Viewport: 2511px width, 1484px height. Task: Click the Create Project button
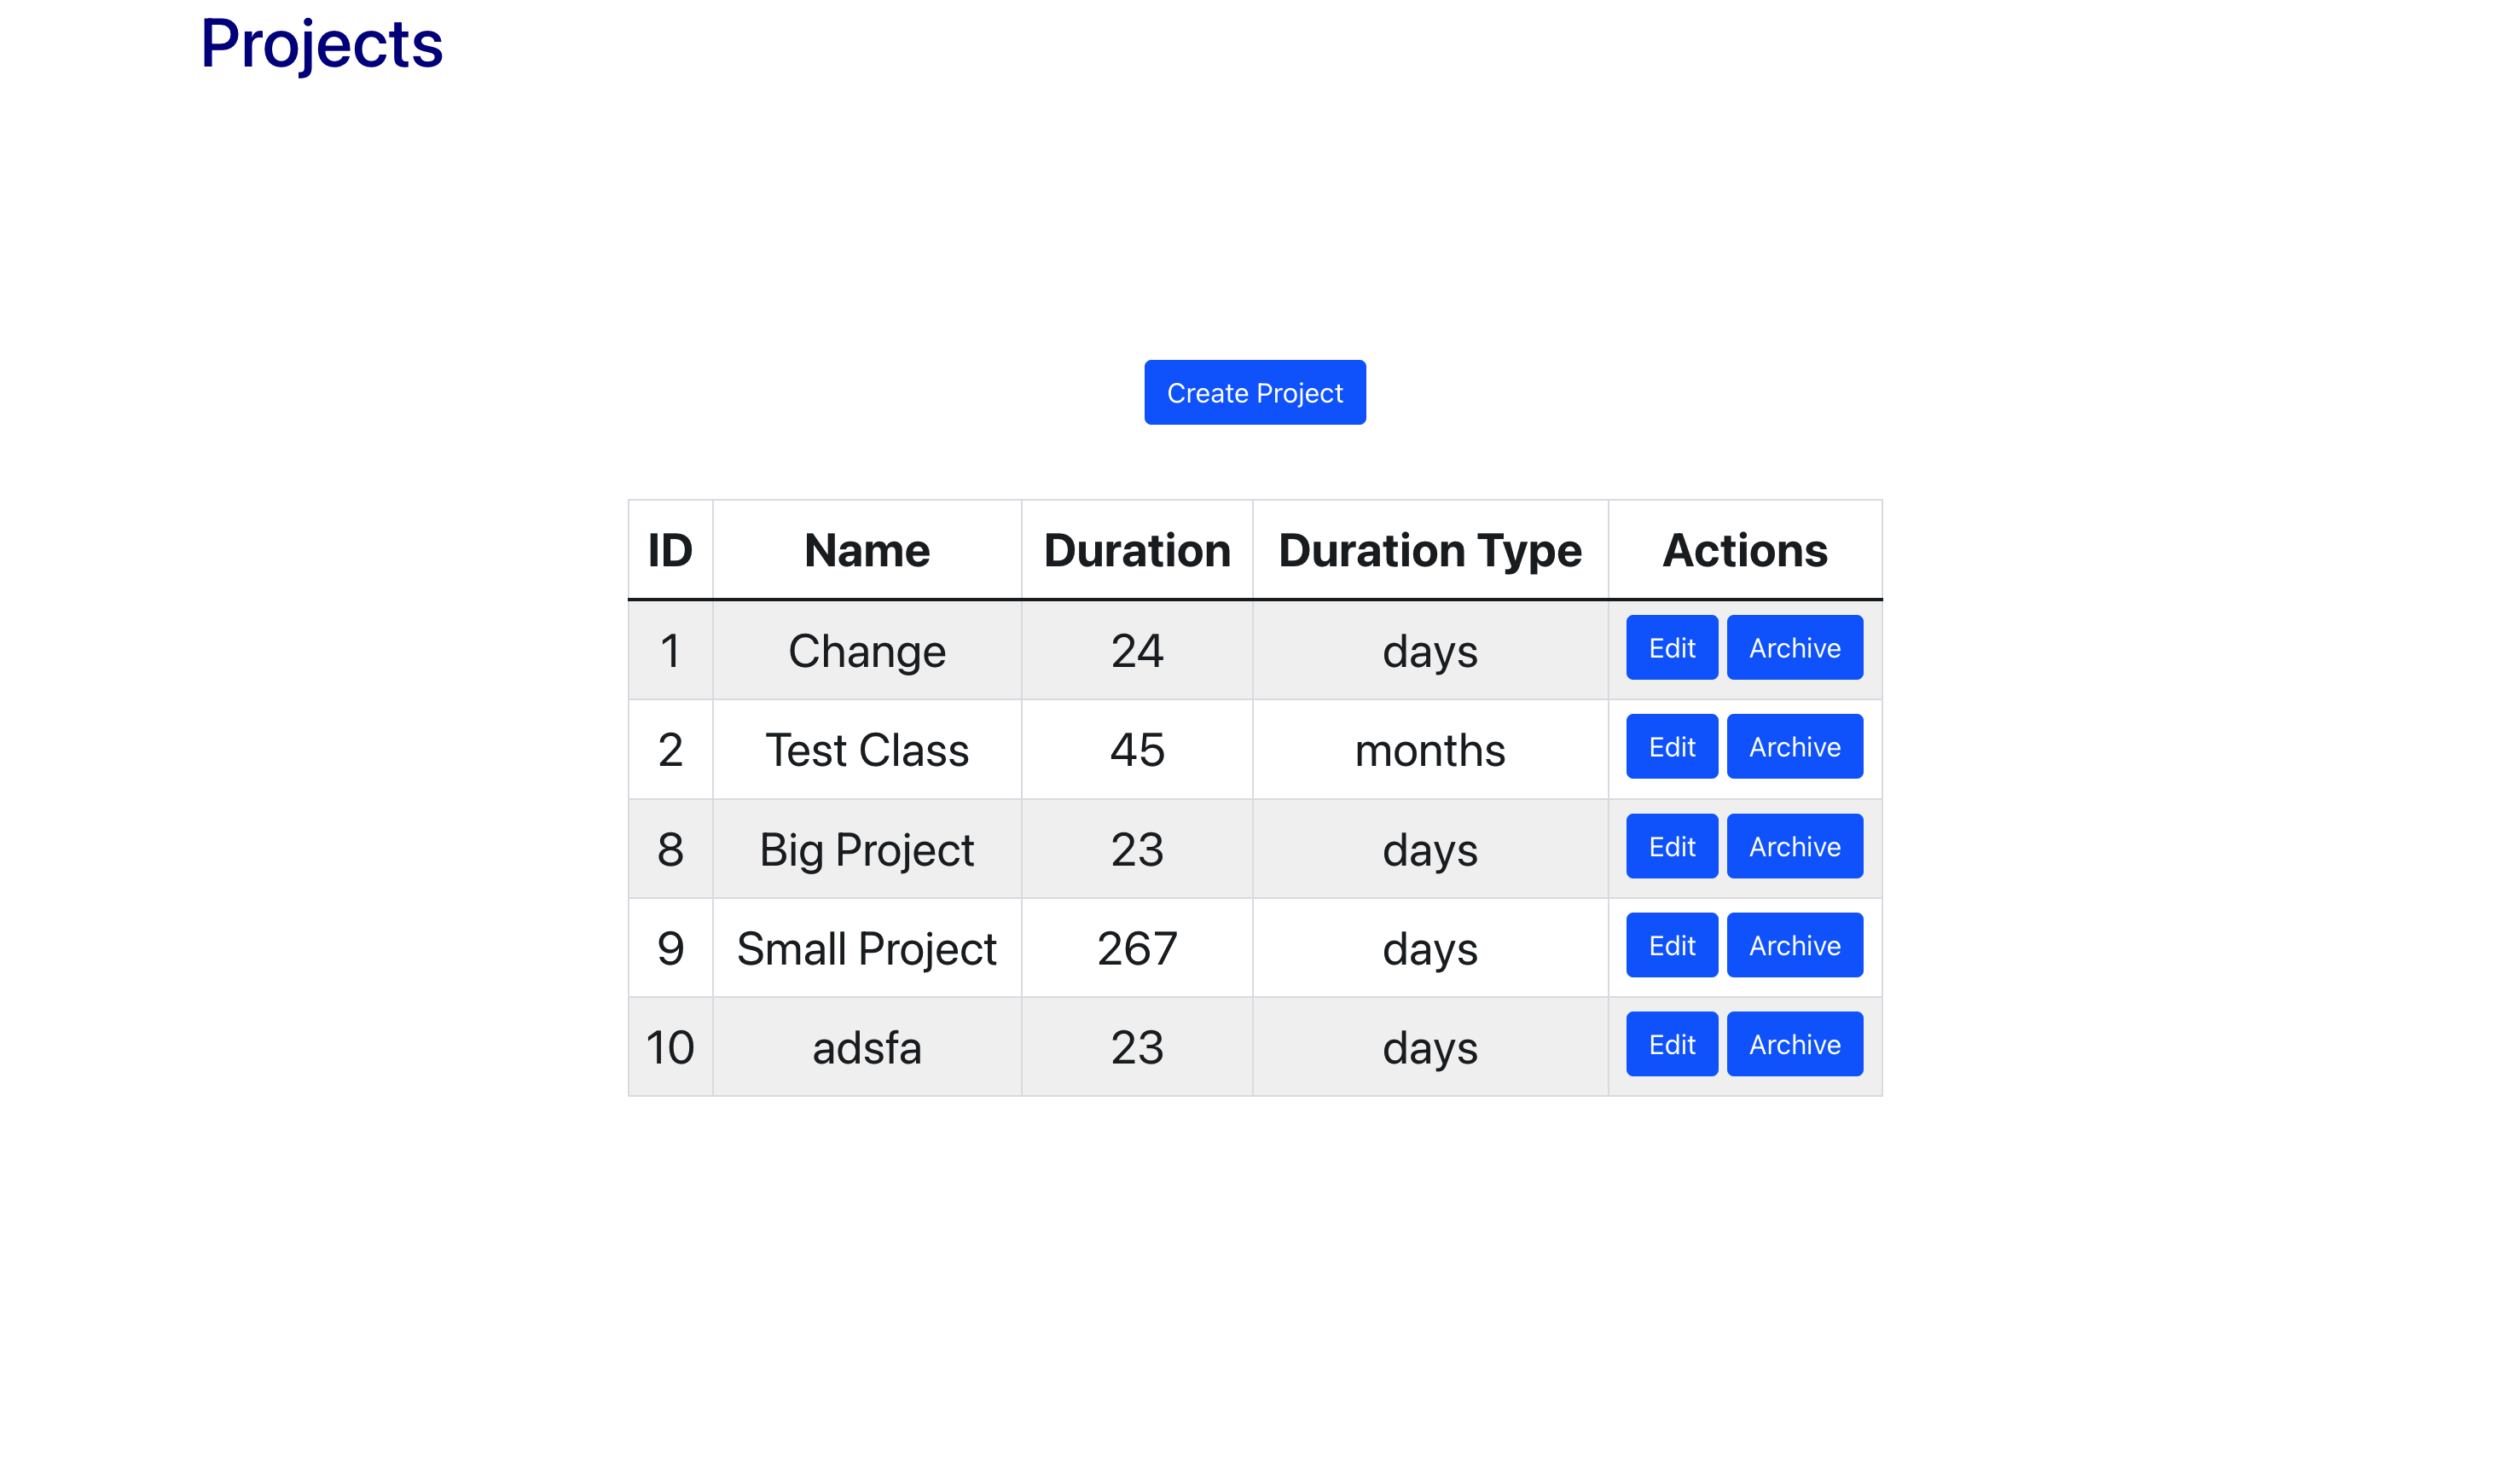[1254, 392]
